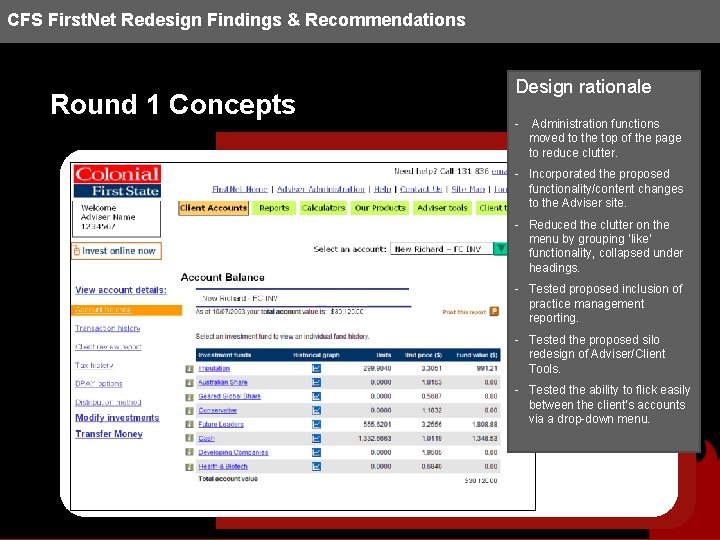Click the Transfer Money link
Screen dimensions: 720x540
click(109, 433)
